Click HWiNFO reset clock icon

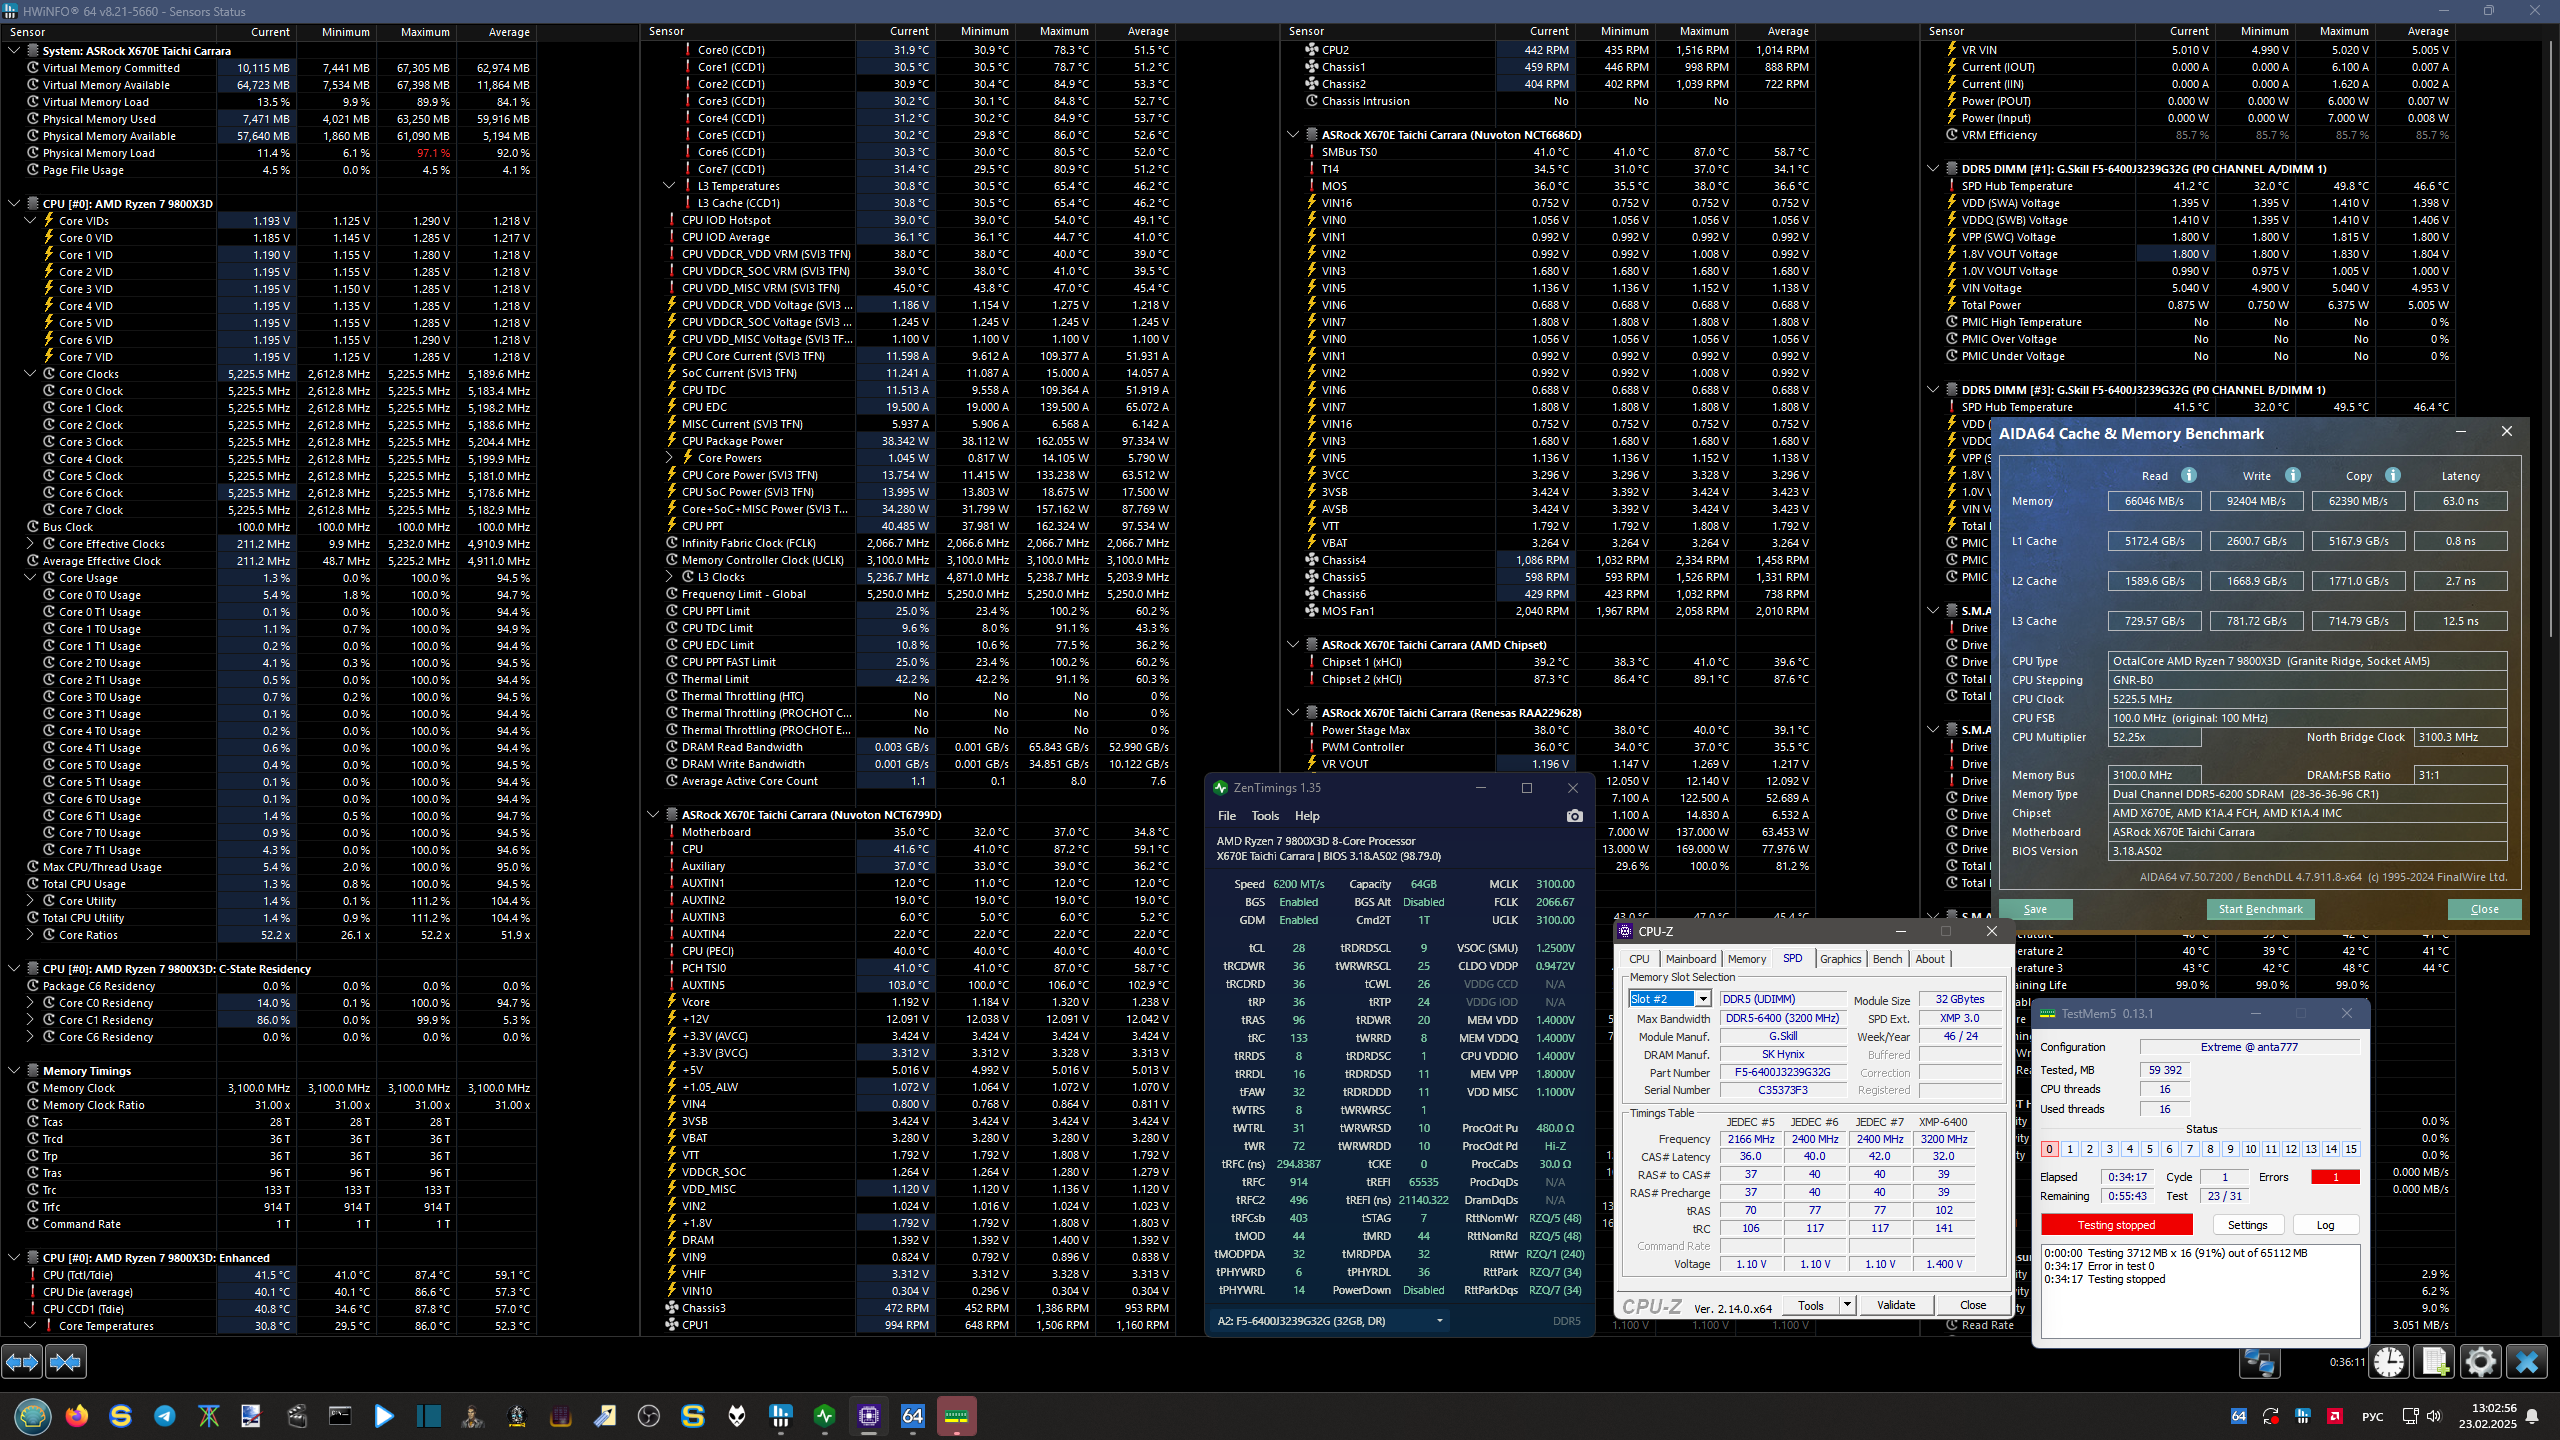pos(2389,1362)
